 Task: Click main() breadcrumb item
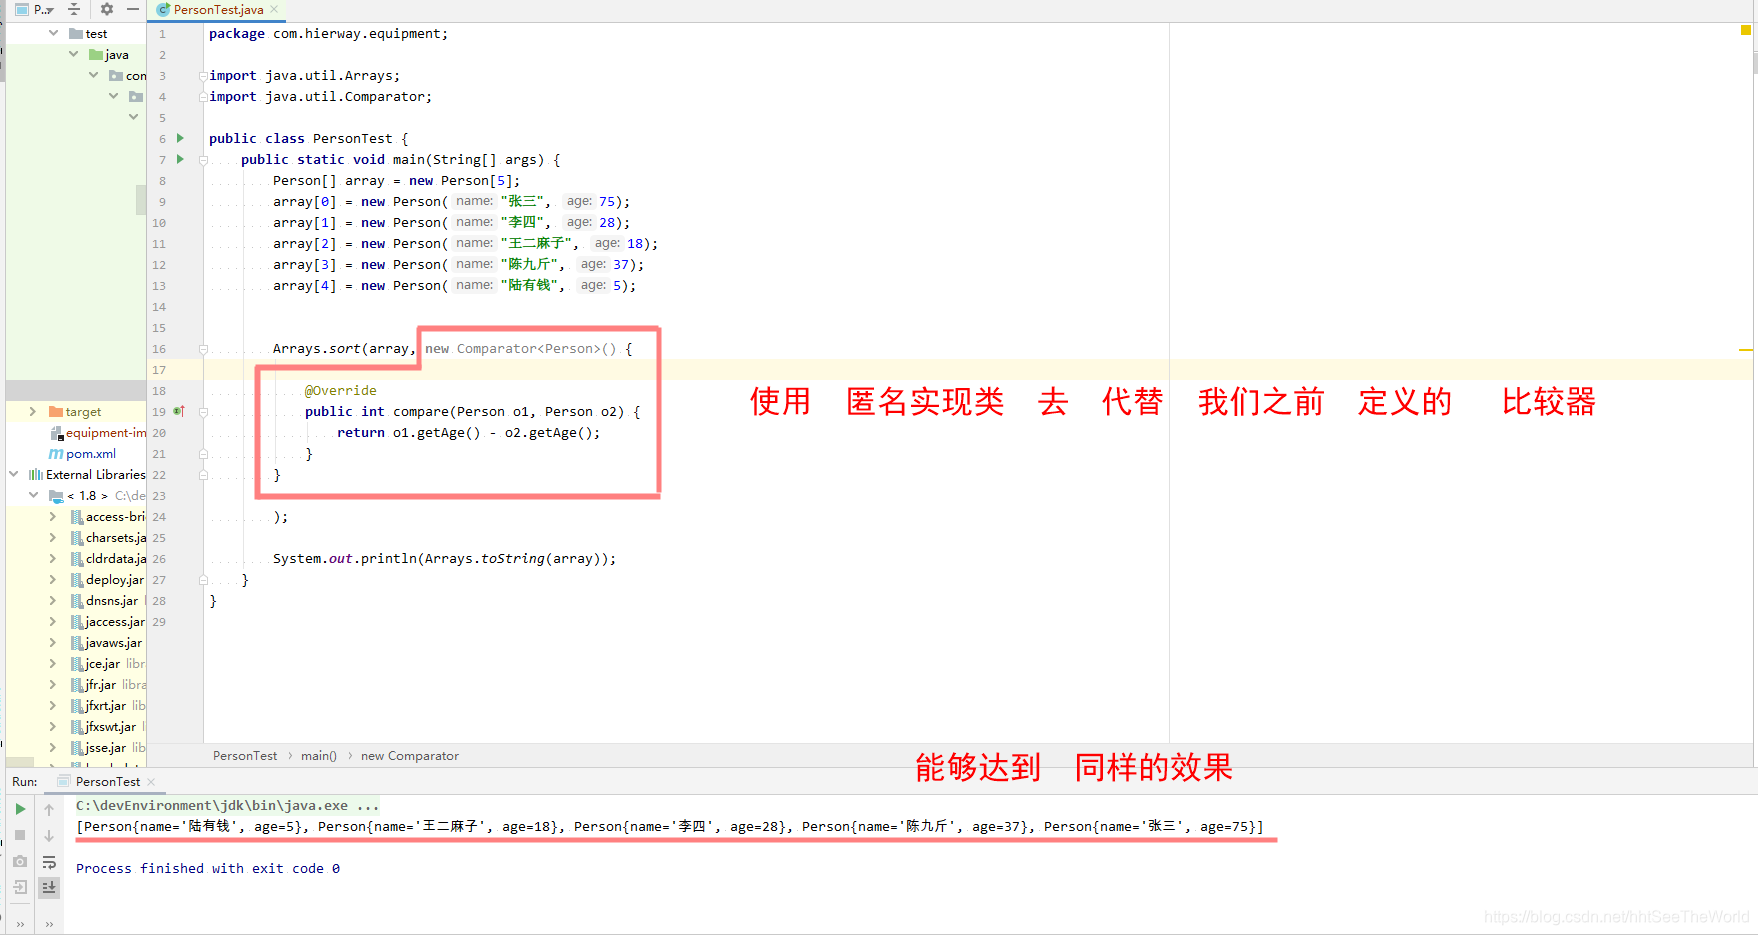tap(319, 756)
